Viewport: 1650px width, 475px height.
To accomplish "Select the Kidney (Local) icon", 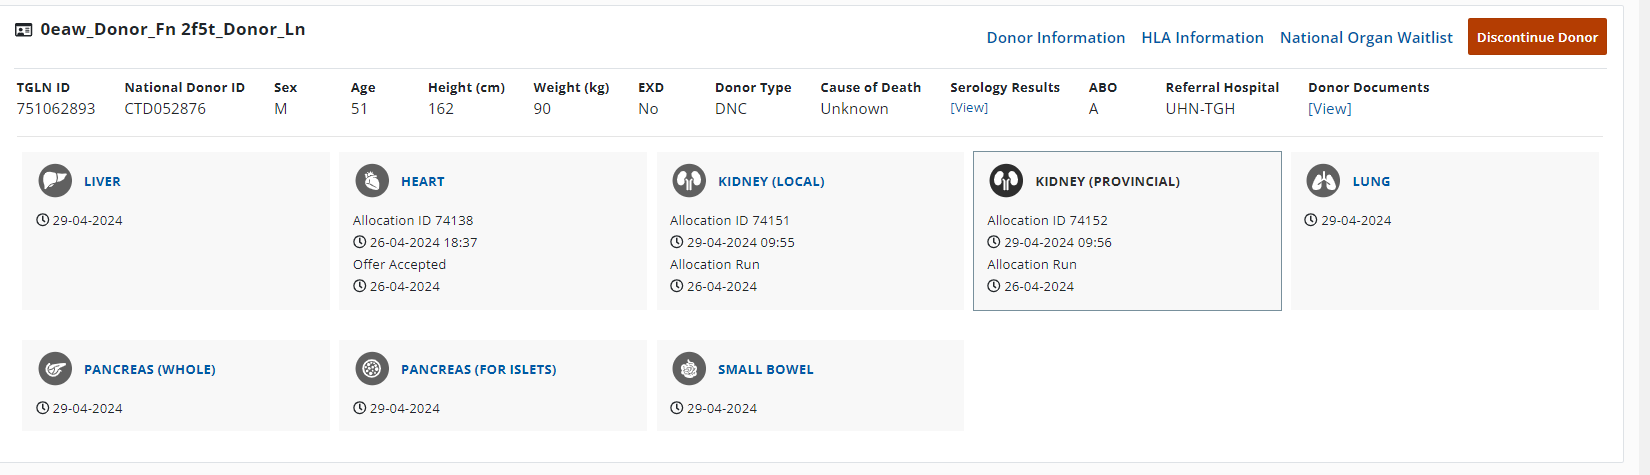I will 689,181.
